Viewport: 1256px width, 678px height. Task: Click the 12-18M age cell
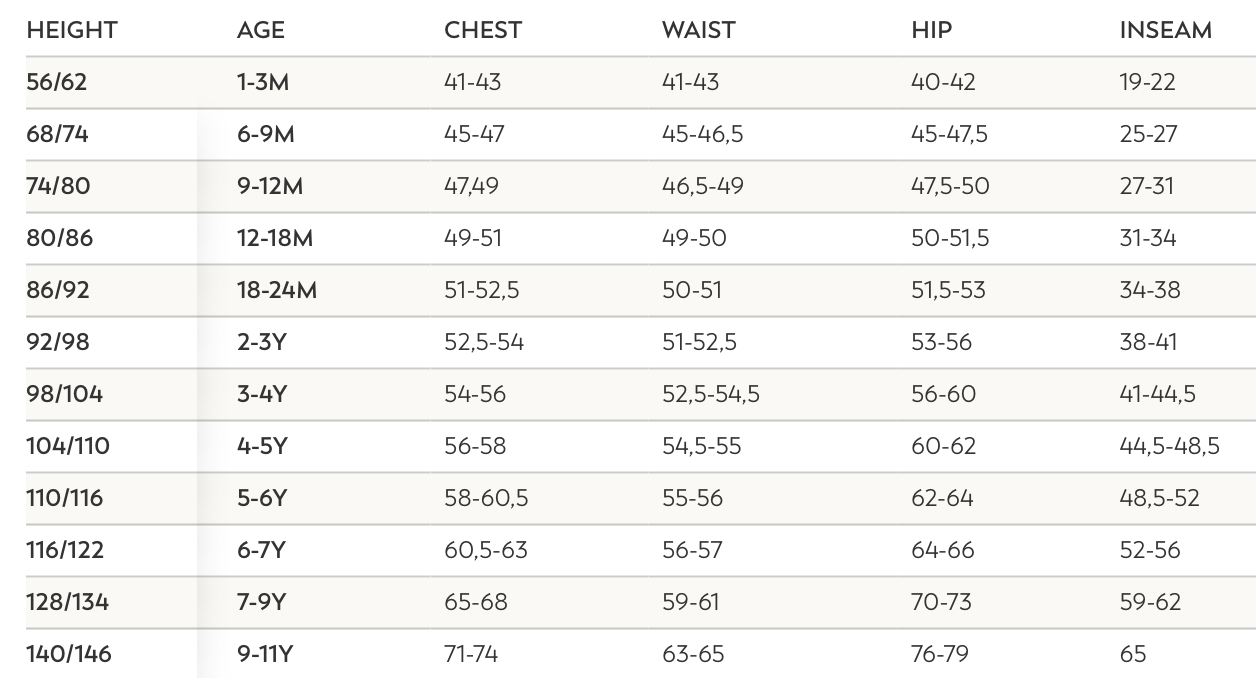tap(275, 239)
